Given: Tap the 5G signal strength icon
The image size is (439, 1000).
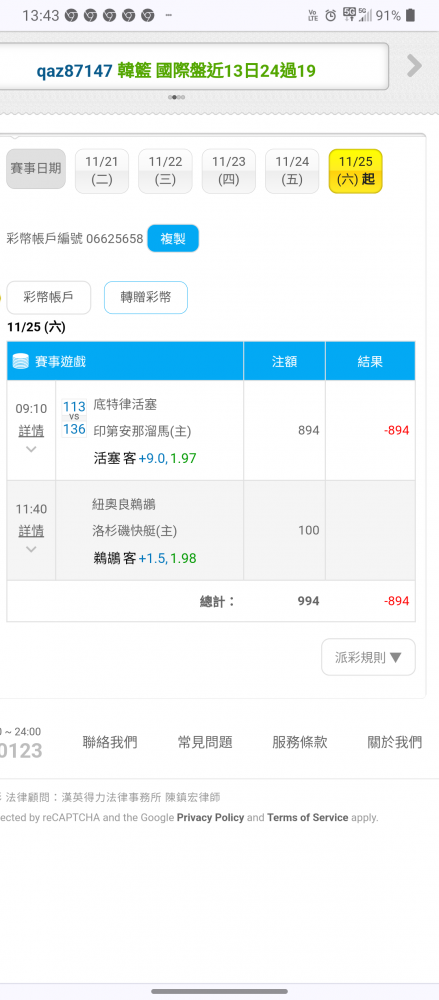Looking at the screenshot, I should tap(365, 15).
